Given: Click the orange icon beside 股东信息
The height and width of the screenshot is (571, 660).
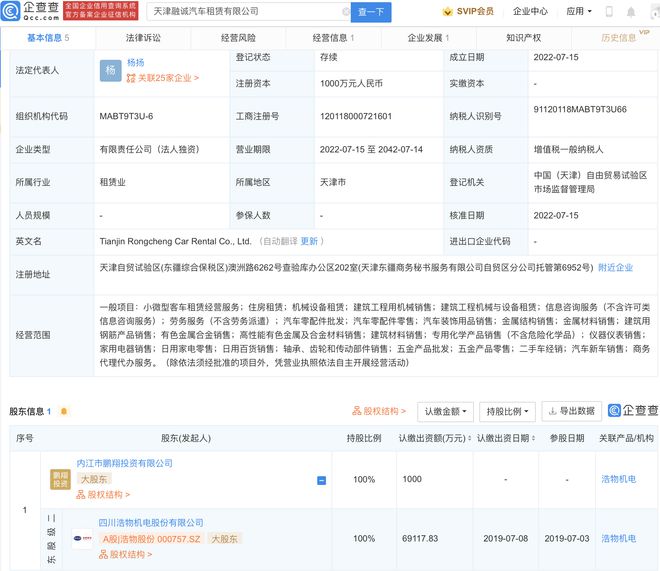Looking at the screenshot, I should pyautogui.click(x=65, y=411).
